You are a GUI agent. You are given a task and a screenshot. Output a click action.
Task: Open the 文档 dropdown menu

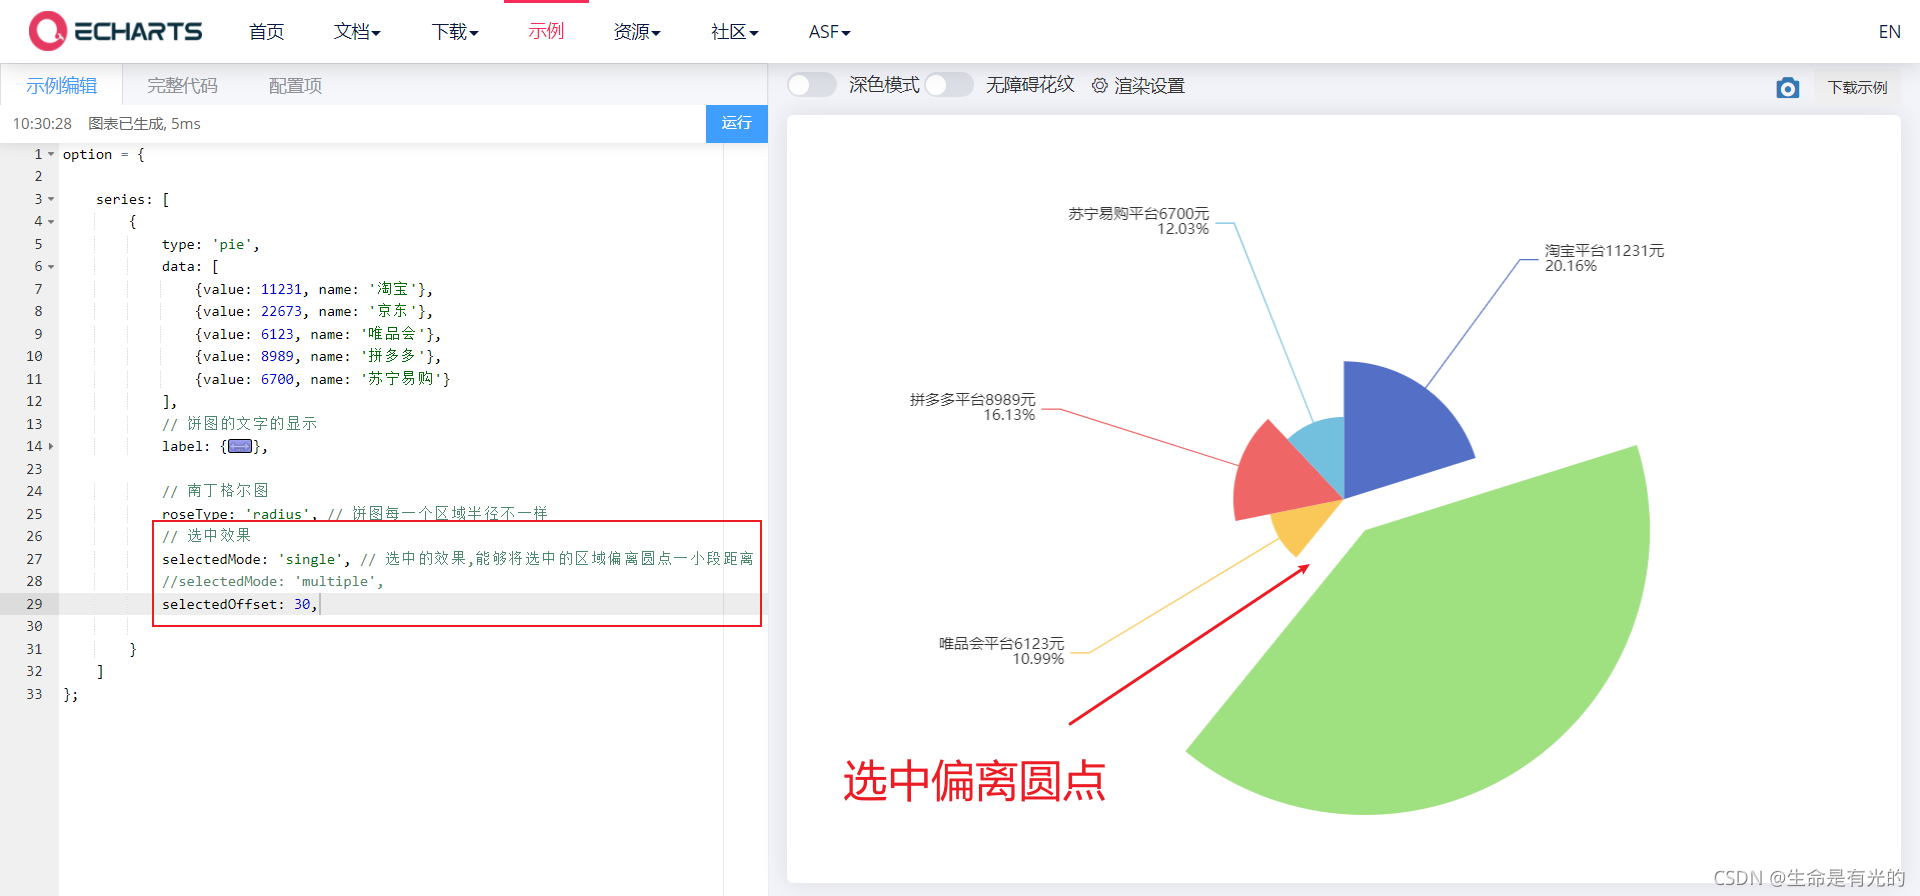click(357, 32)
